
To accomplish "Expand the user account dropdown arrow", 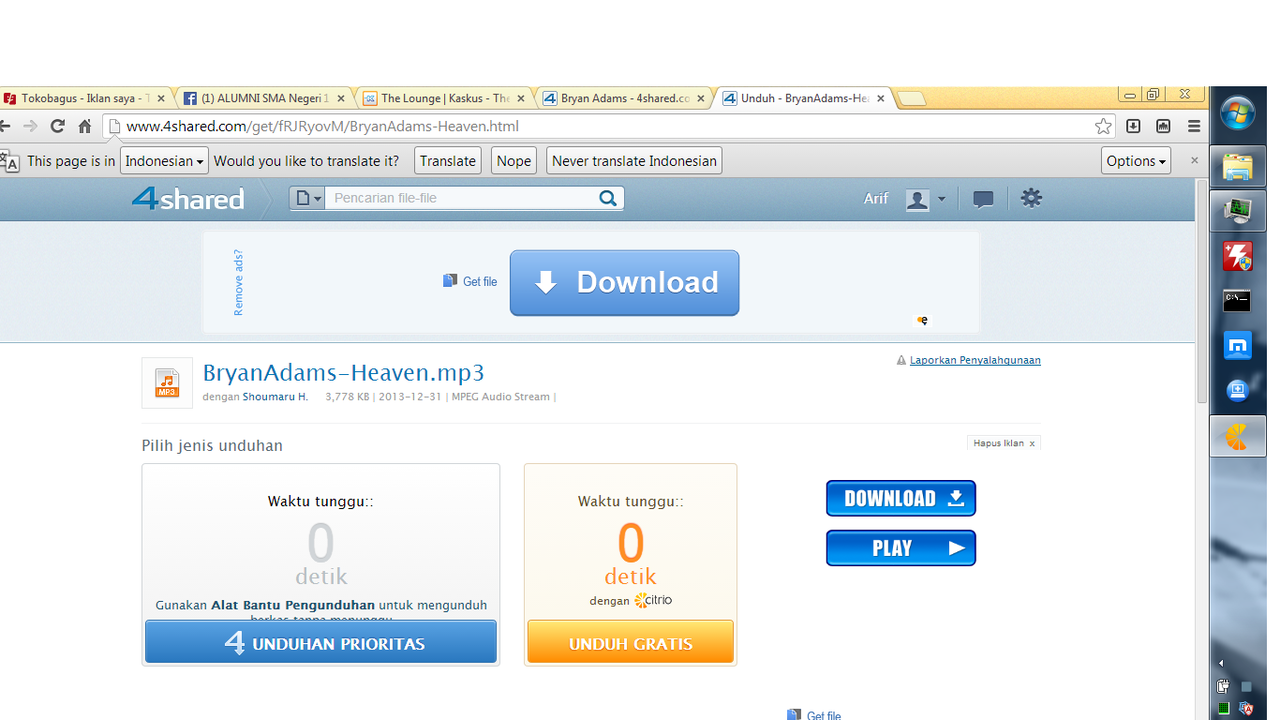I will pyautogui.click(x=941, y=199).
